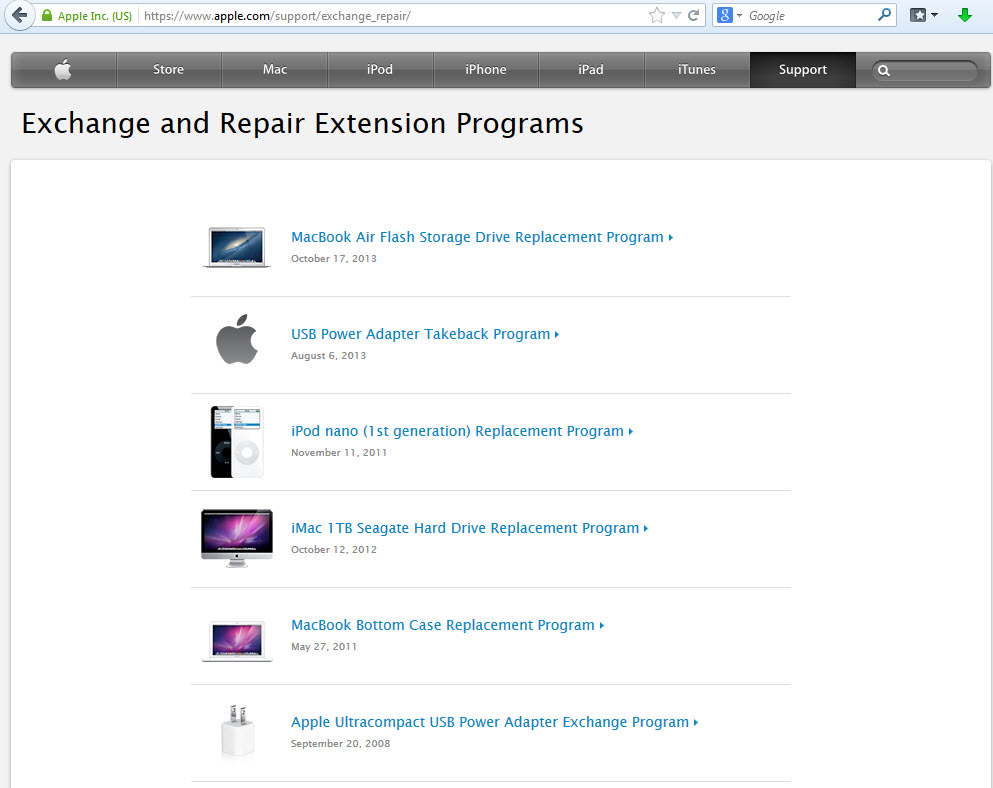Click the MacBook Air thumbnail image

coord(237,247)
